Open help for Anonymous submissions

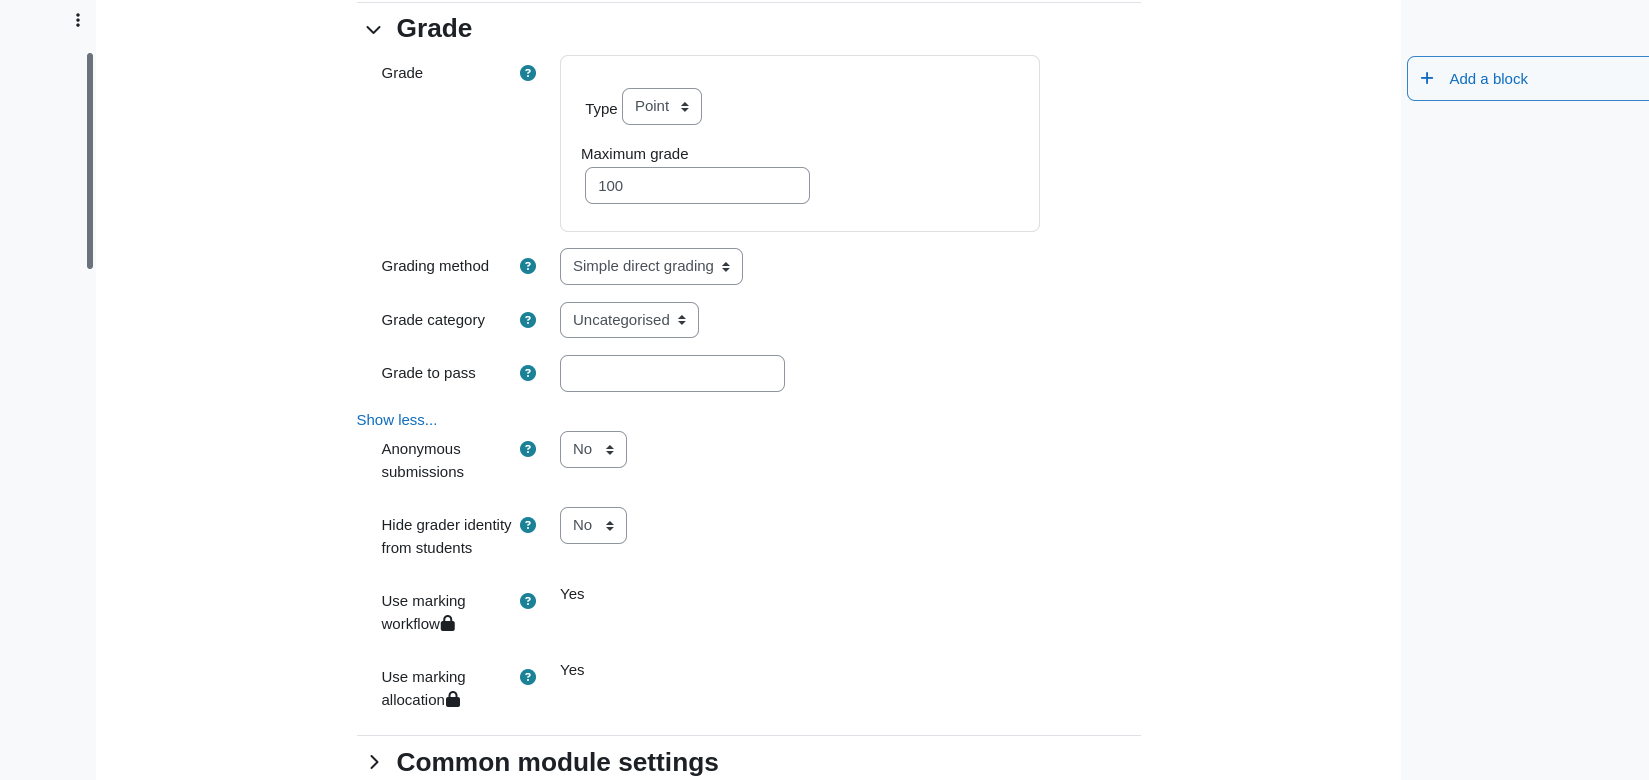tap(528, 449)
